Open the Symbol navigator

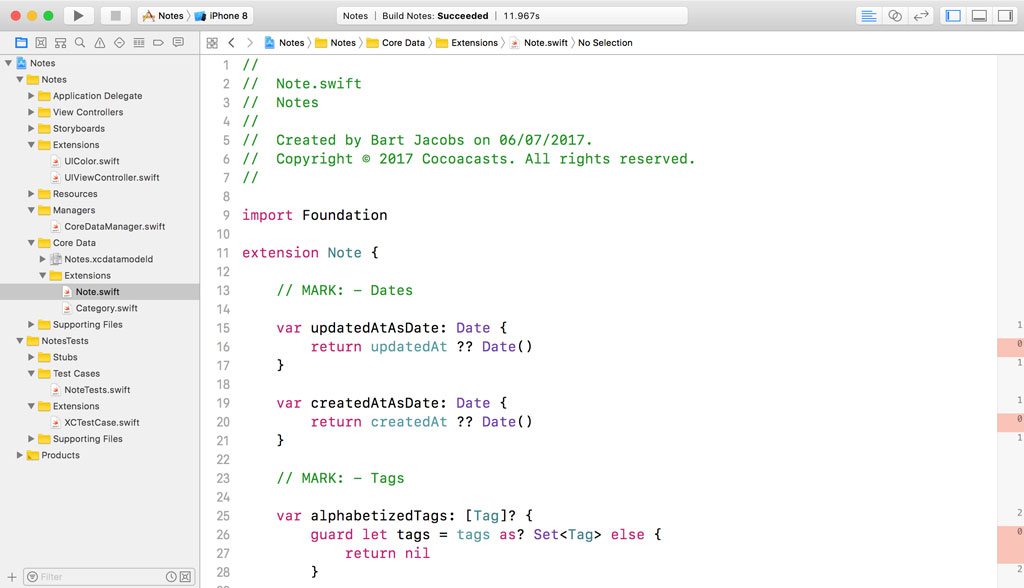click(59, 43)
